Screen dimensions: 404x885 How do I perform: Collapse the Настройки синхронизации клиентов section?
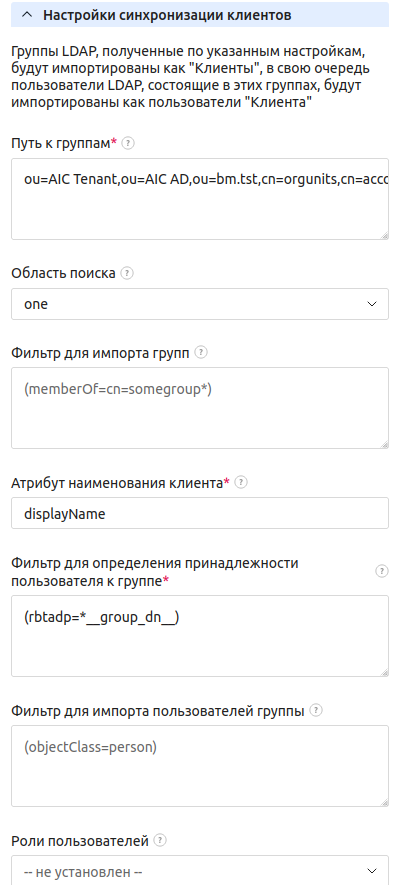click(x=27, y=15)
